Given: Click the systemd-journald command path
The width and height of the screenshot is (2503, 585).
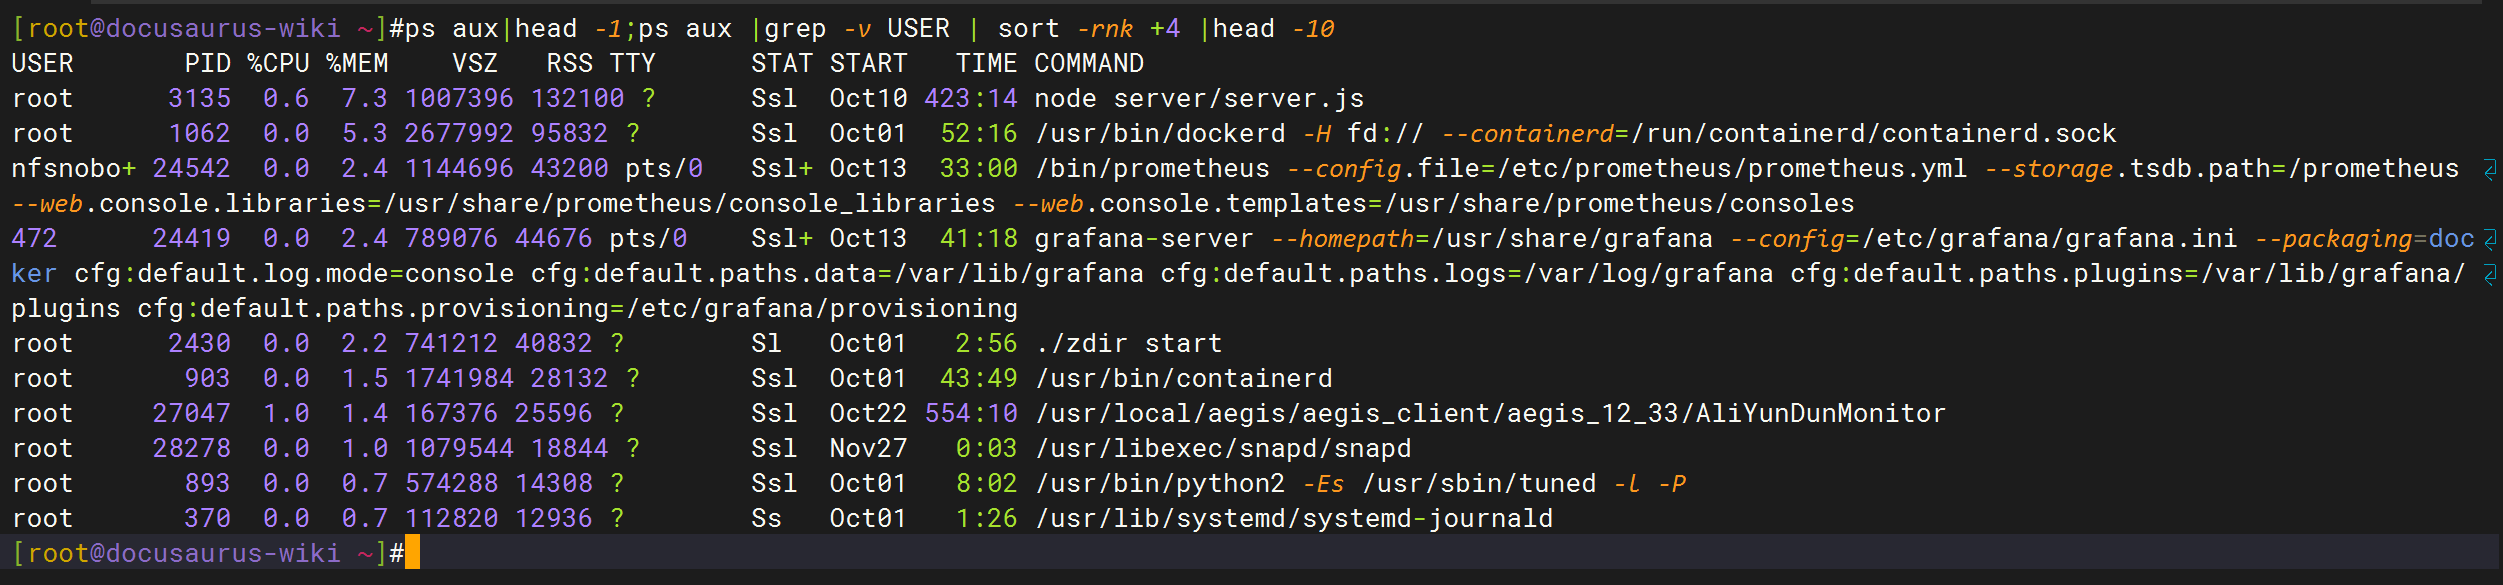Looking at the screenshot, I should pyautogui.click(x=1294, y=519).
